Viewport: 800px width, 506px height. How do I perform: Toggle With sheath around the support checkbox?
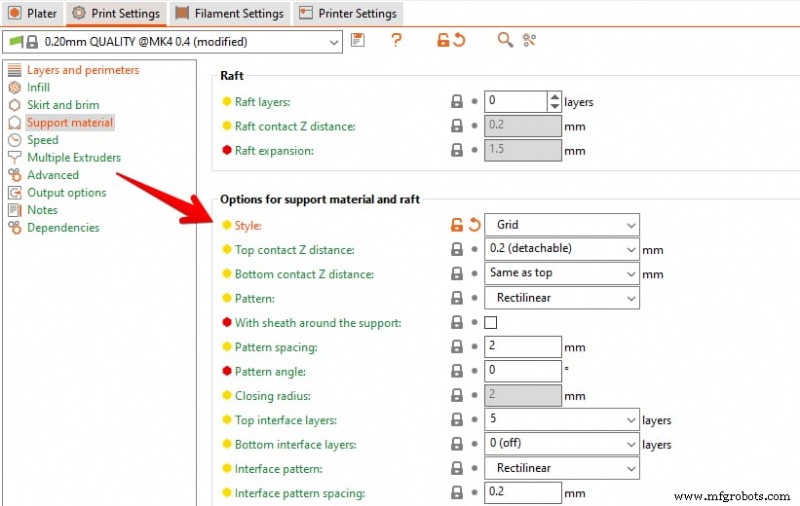pos(490,322)
